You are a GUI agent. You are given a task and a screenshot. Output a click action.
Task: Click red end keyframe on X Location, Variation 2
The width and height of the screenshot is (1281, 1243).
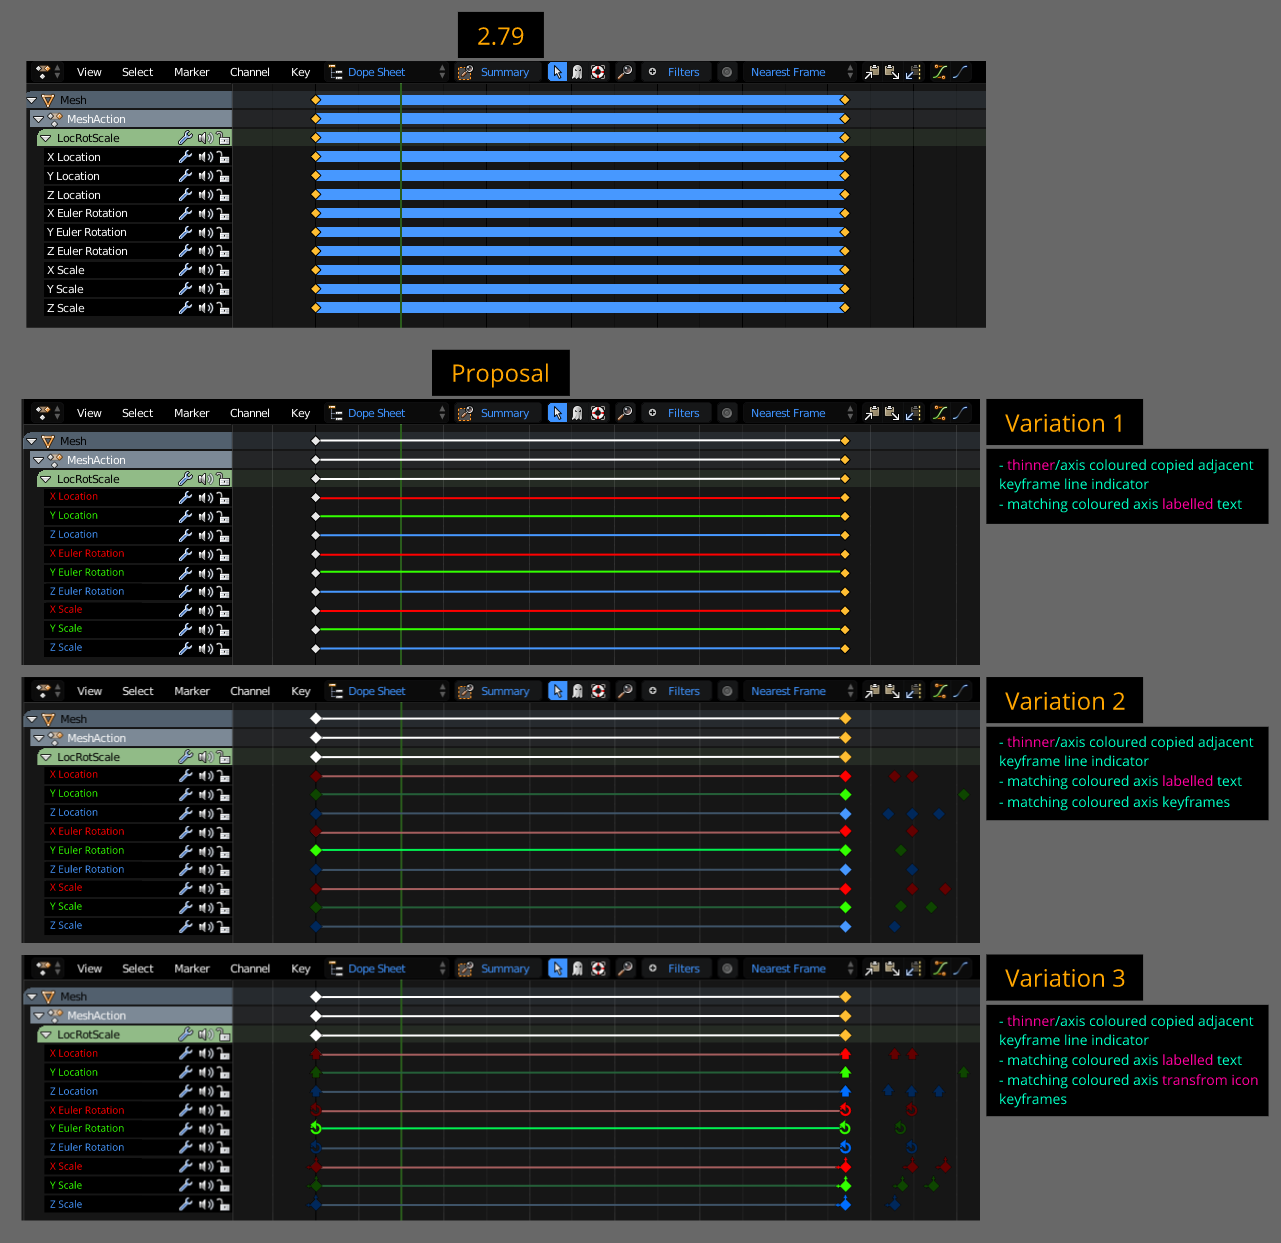[845, 776]
